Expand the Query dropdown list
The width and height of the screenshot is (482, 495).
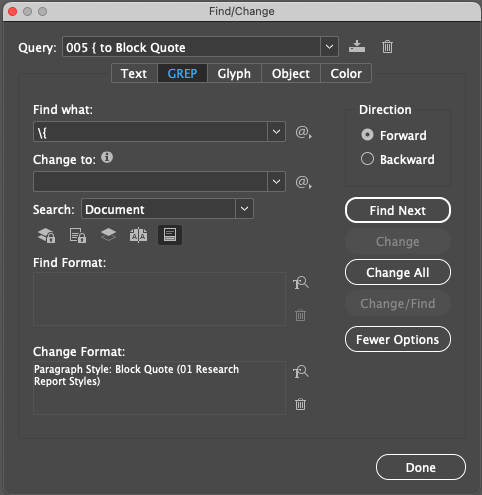coord(329,47)
